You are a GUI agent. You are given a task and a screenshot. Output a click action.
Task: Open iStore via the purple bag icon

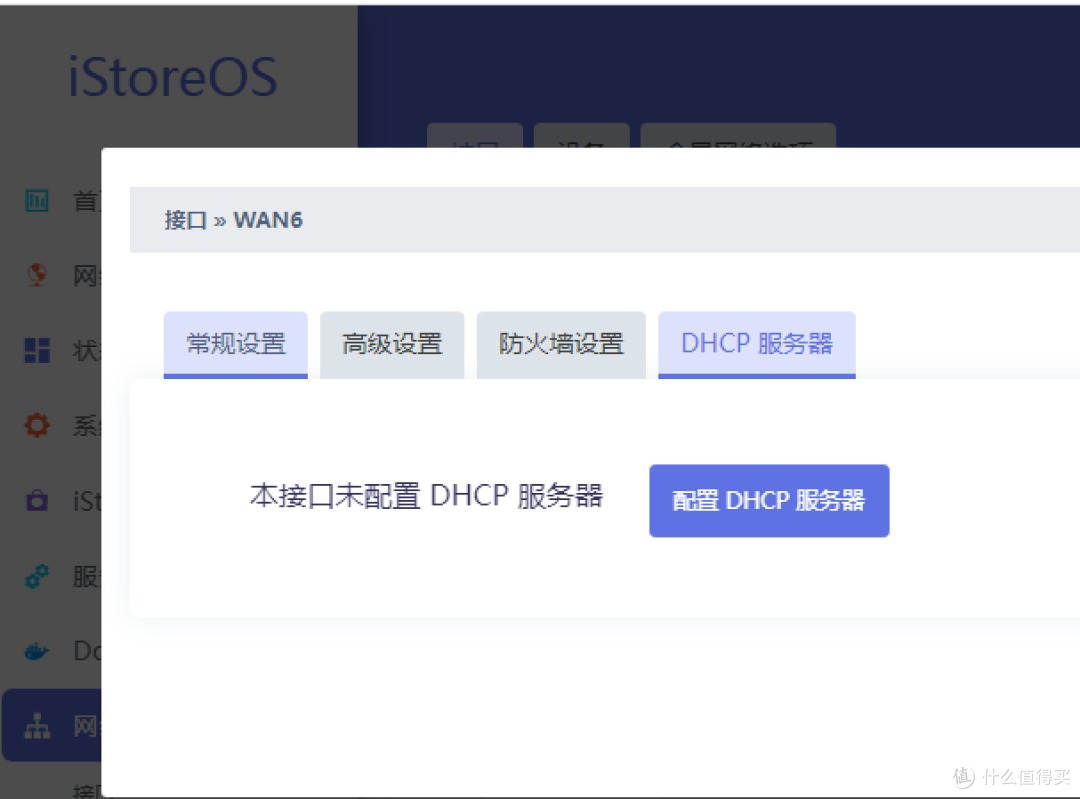point(37,500)
